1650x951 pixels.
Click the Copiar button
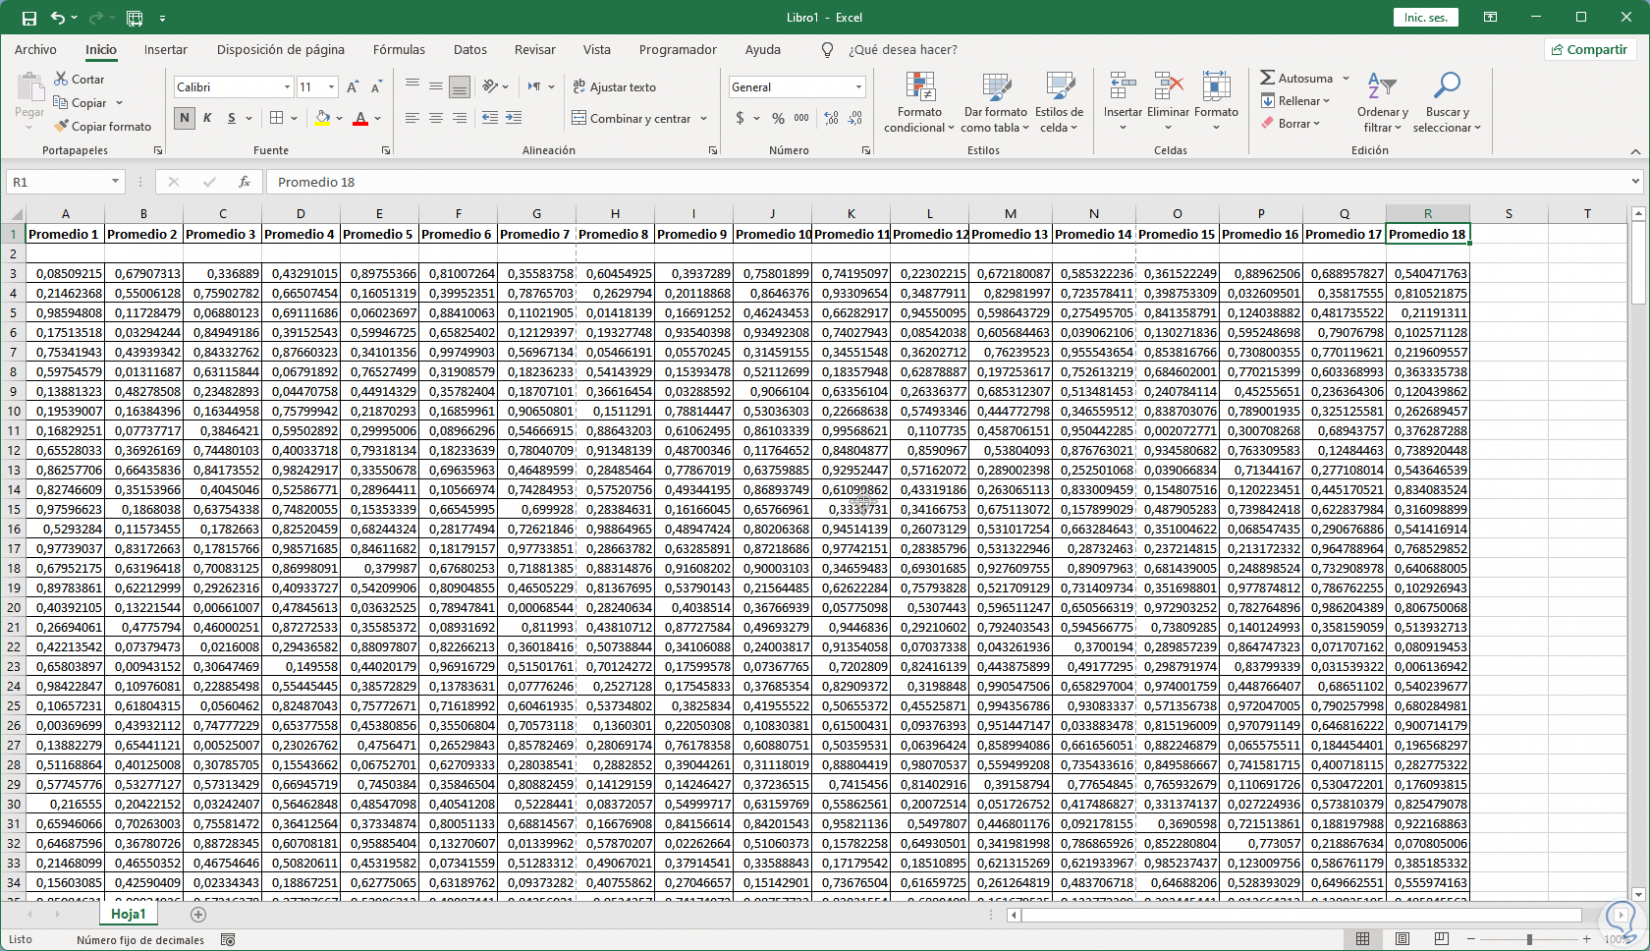pyautogui.click(x=81, y=103)
